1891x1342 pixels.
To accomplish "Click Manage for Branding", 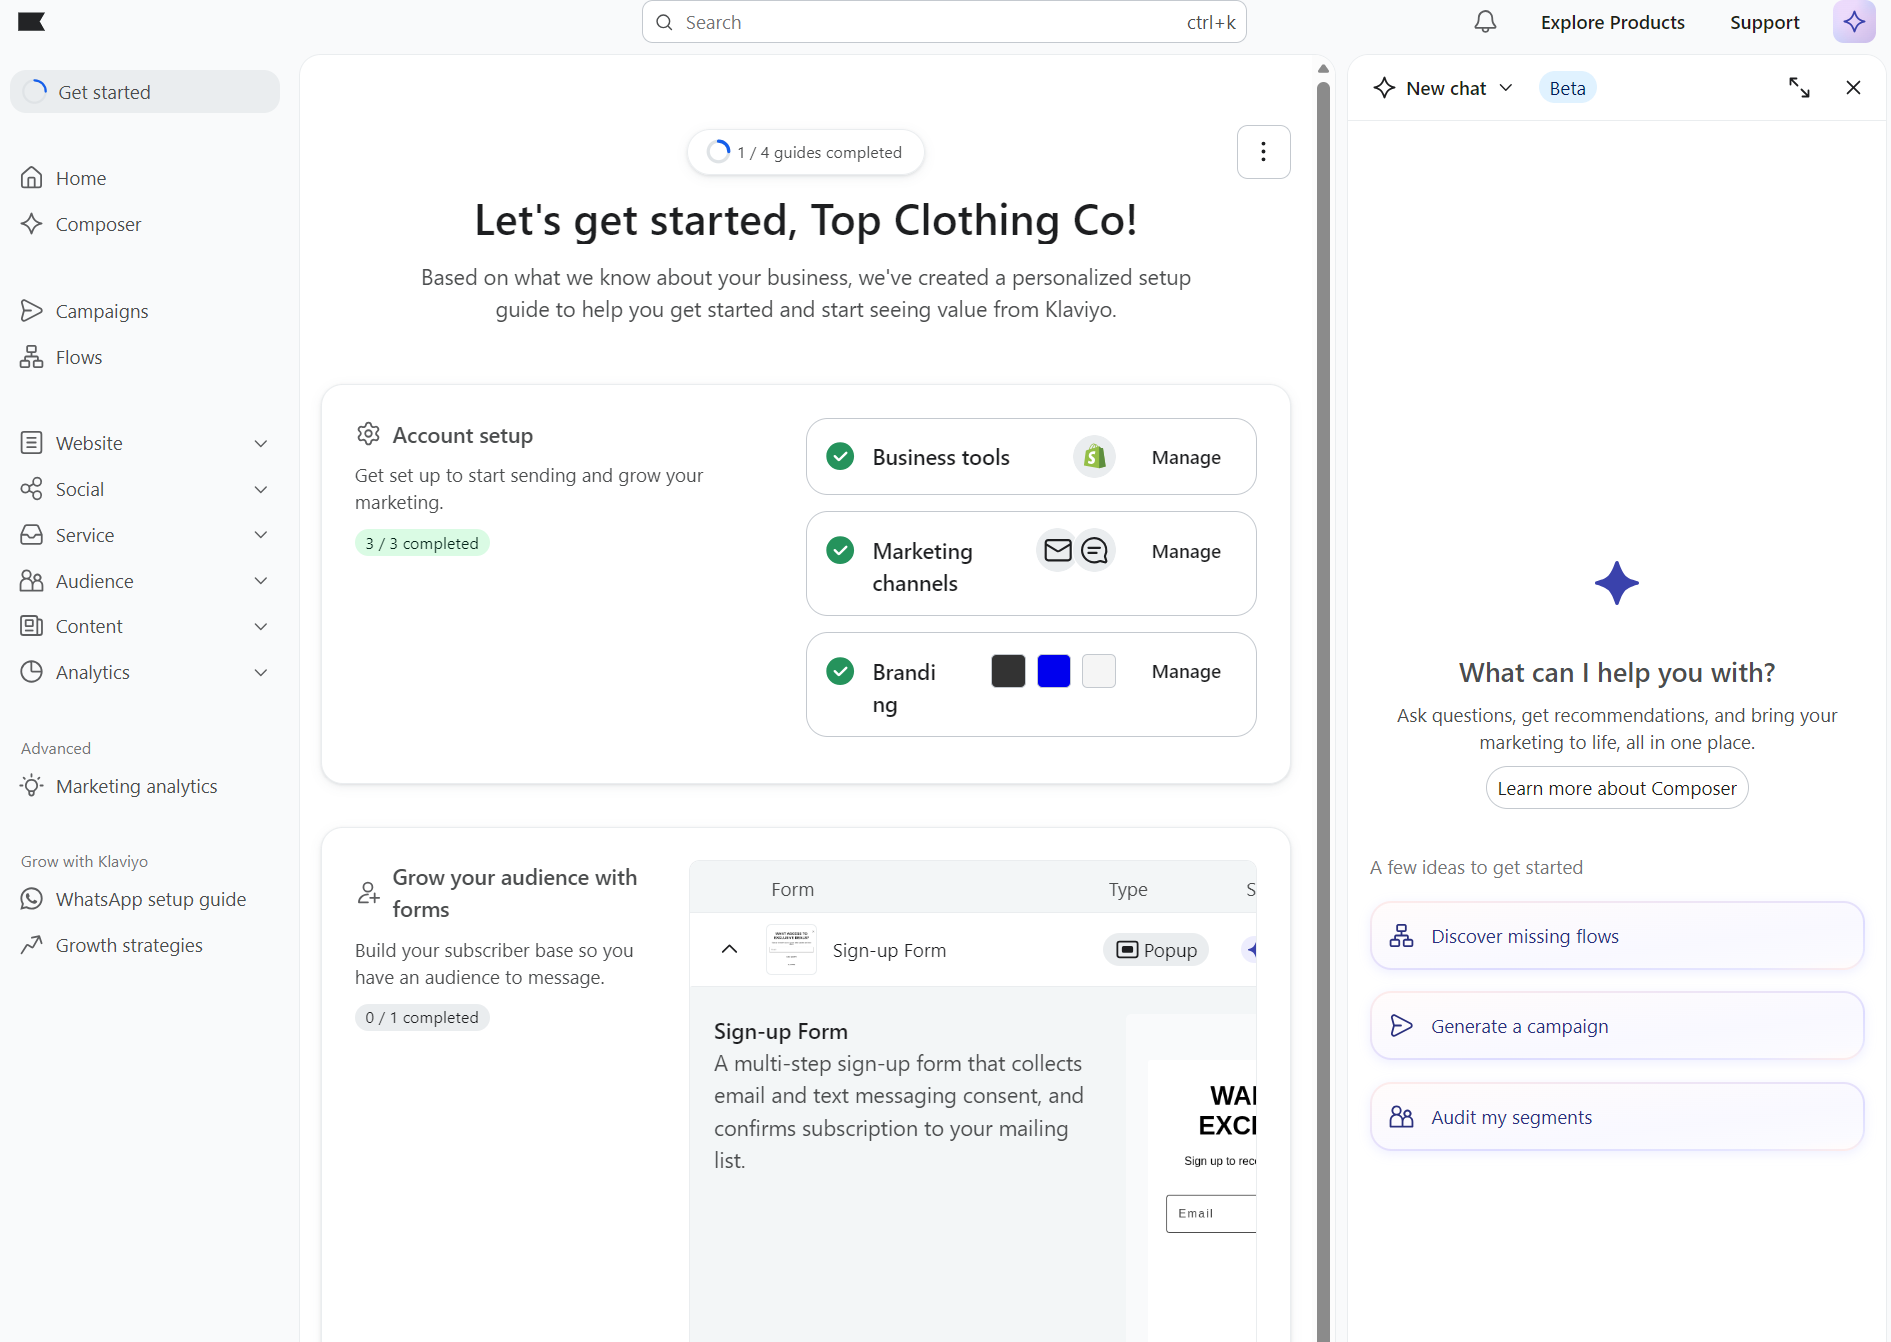I will (1186, 671).
